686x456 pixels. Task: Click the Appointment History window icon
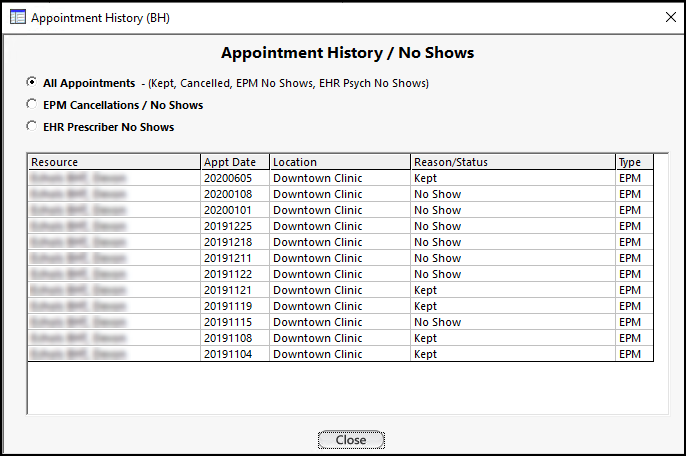click(x=17, y=17)
